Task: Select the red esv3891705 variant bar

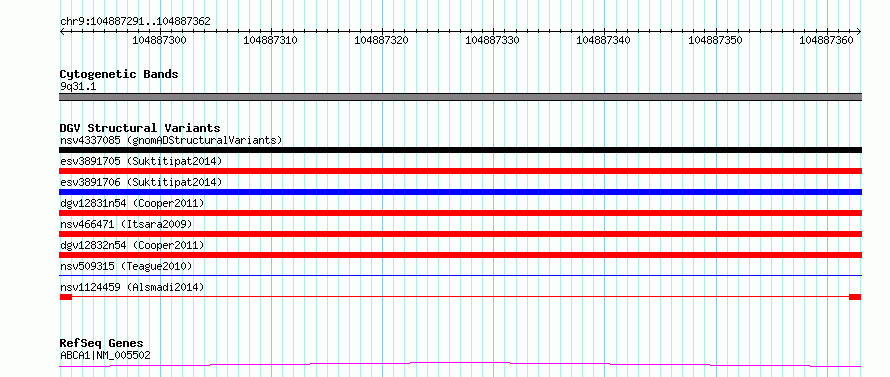Action: coord(460,171)
